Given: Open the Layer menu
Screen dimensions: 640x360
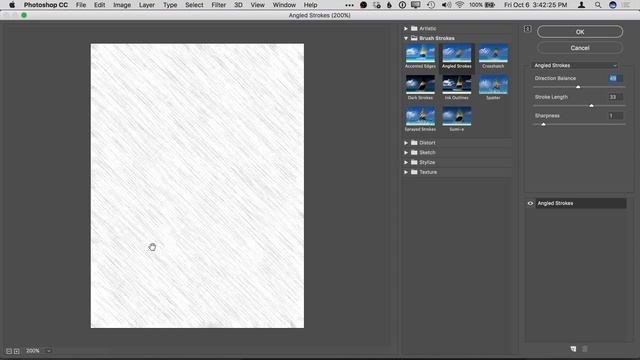Looking at the screenshot, I should (x=147, y=5).
